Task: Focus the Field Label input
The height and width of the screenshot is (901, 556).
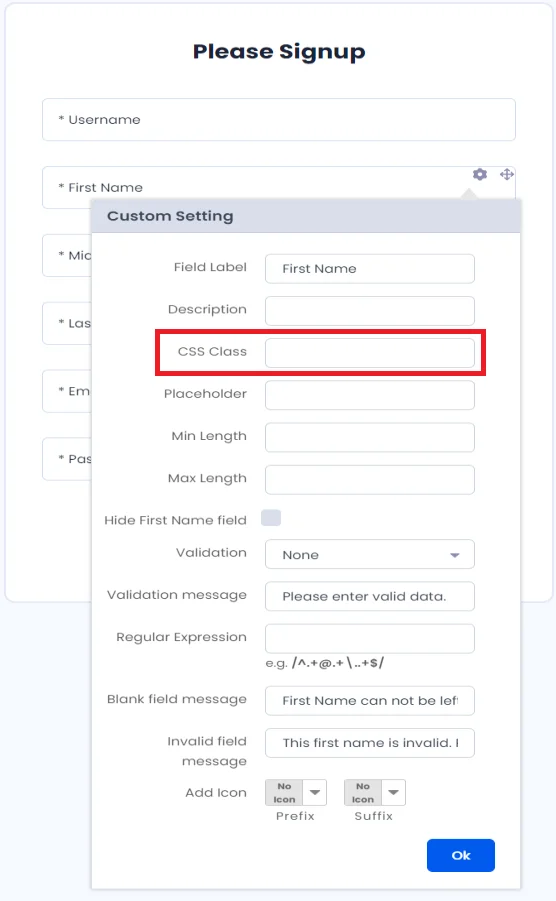Action: click(x=370, y=268)
